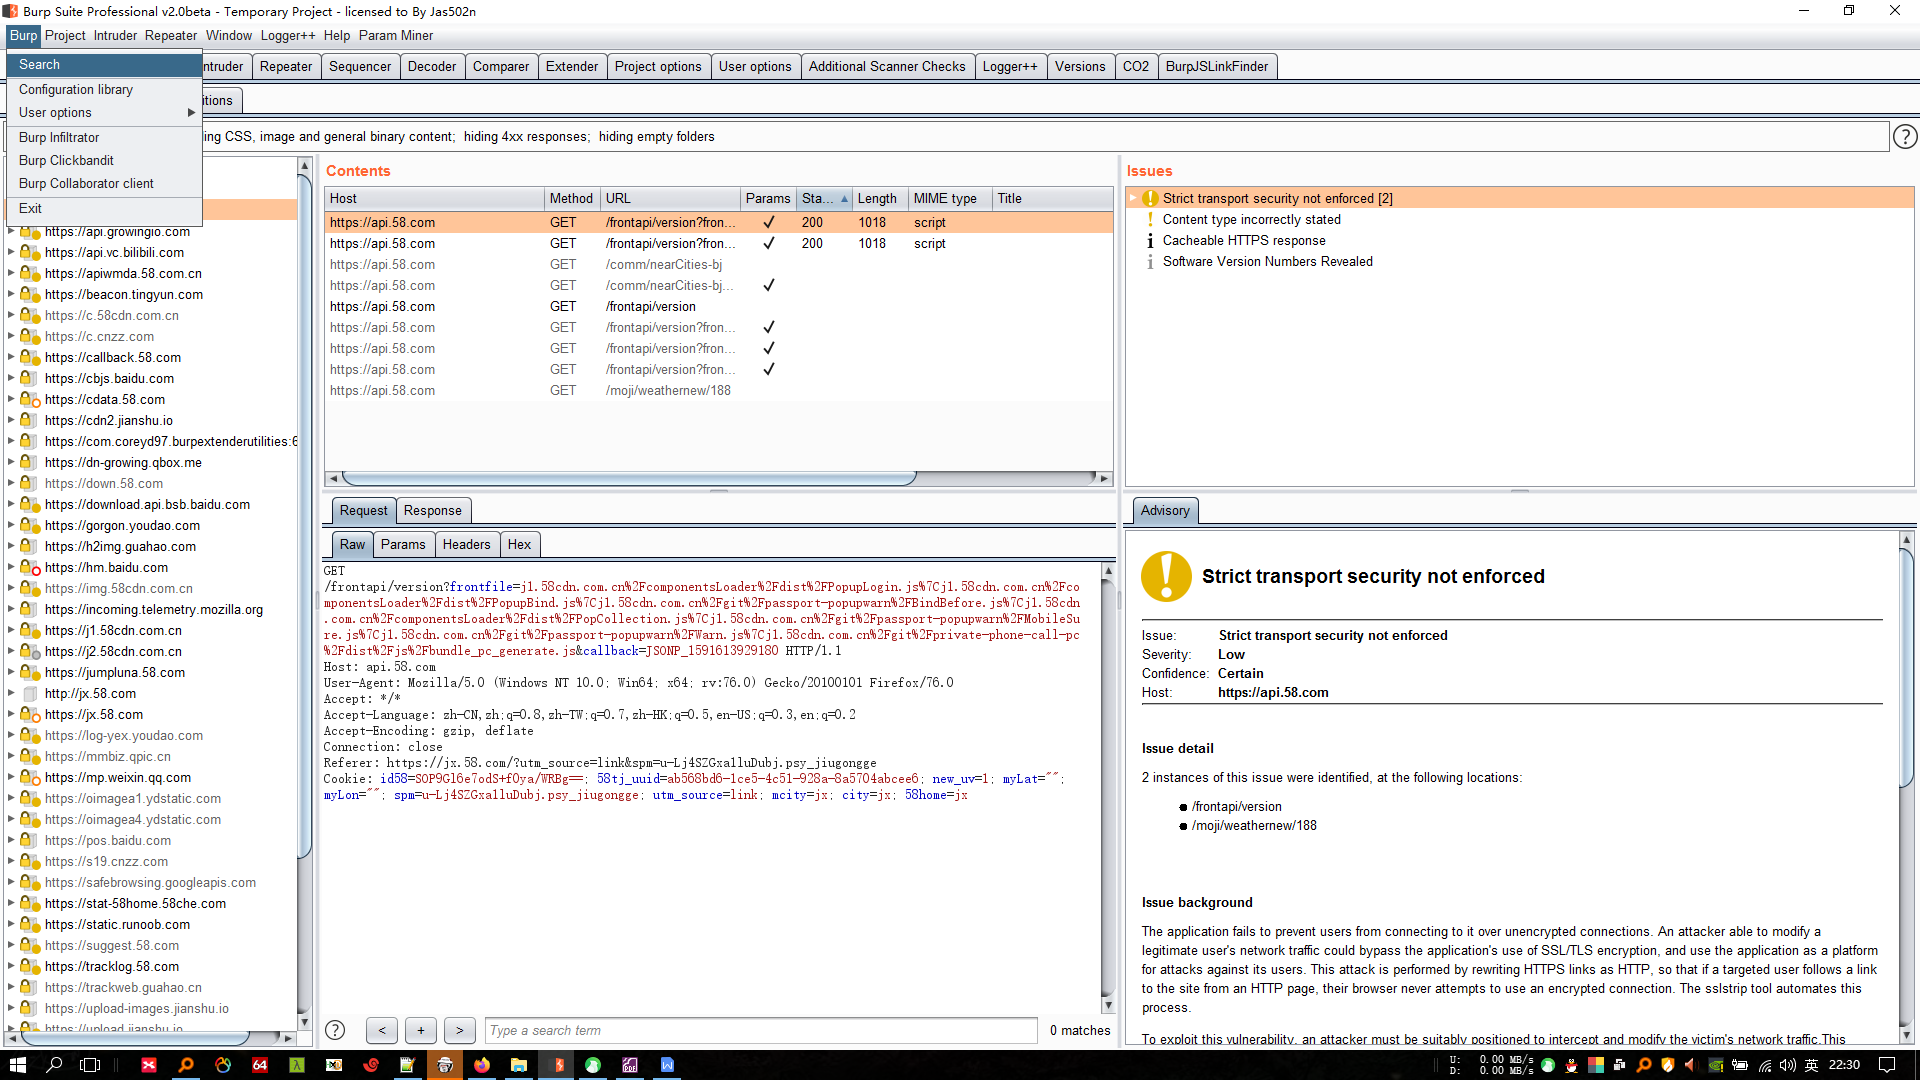Click Params checkmark in first api.58.com row

768,223
